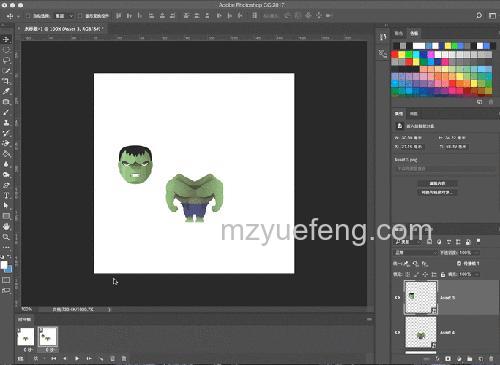
Task: Open the collapsed history panel icon in dock
Action: tap(383, 37)
